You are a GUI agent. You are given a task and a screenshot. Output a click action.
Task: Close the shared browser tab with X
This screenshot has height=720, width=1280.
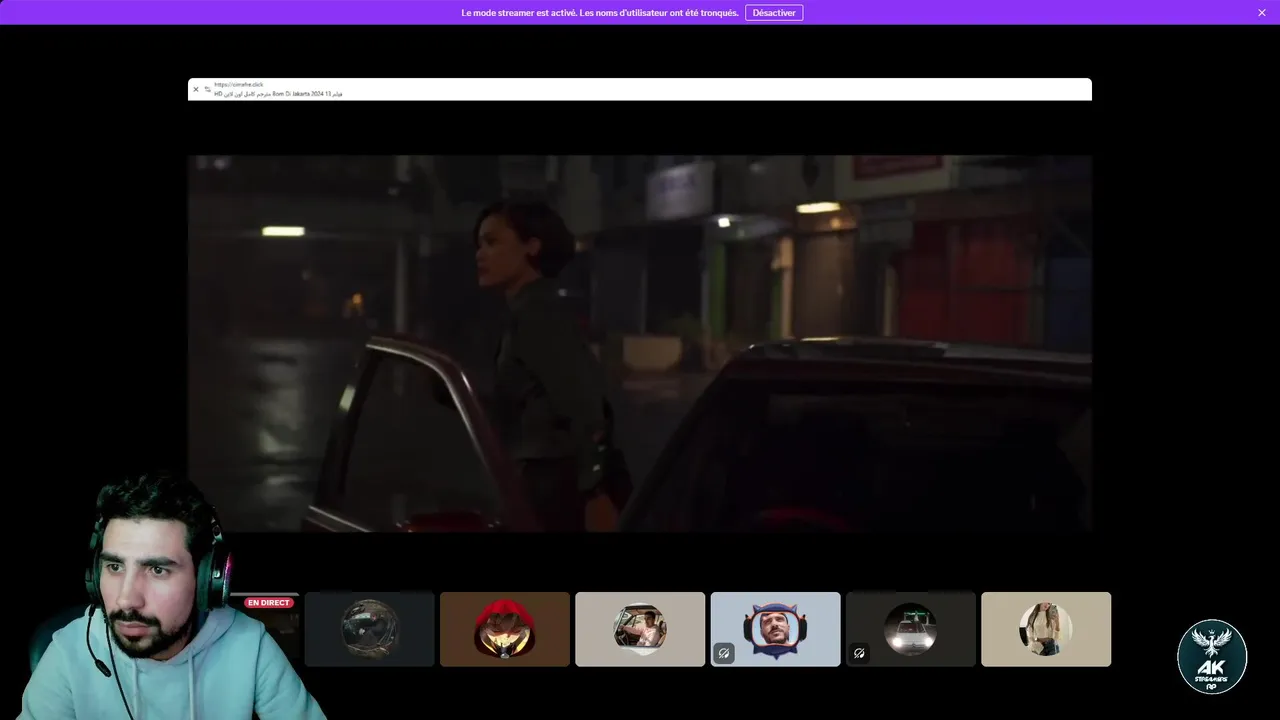(x=196, y=89)
